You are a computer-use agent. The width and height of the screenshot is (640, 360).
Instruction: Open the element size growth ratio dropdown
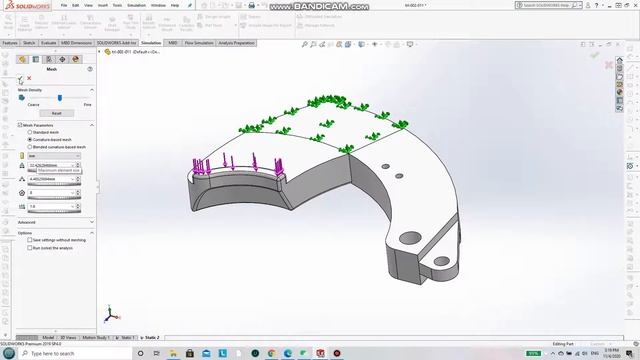pos(73,207)
